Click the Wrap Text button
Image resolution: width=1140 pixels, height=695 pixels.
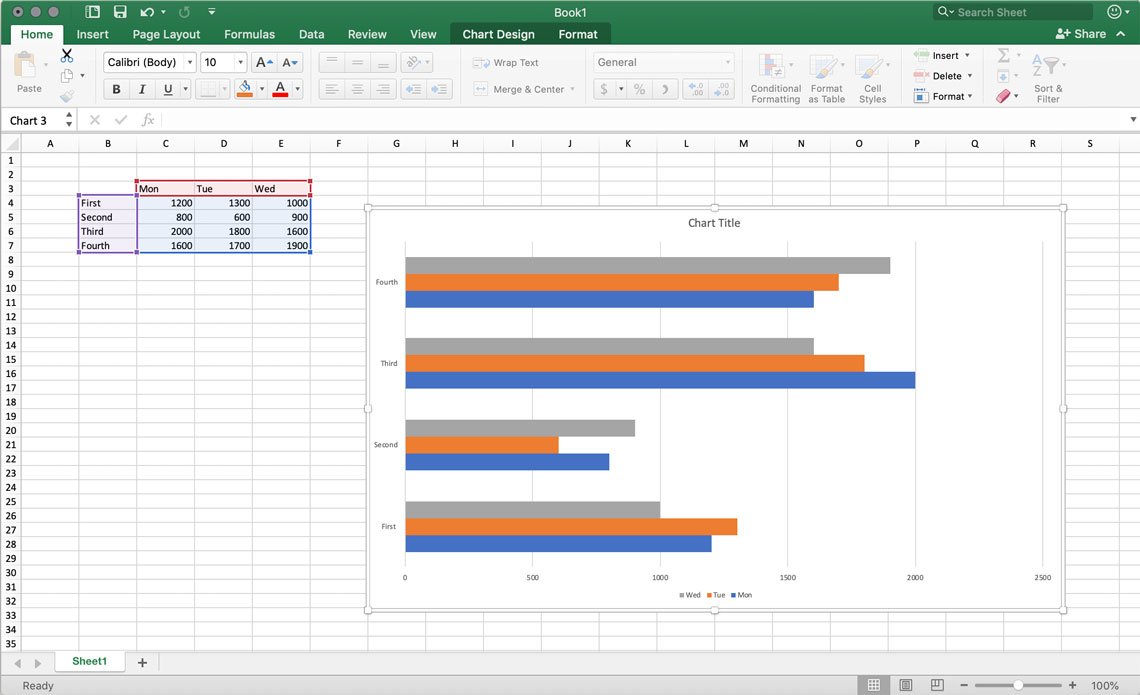(x=506, y=62)
